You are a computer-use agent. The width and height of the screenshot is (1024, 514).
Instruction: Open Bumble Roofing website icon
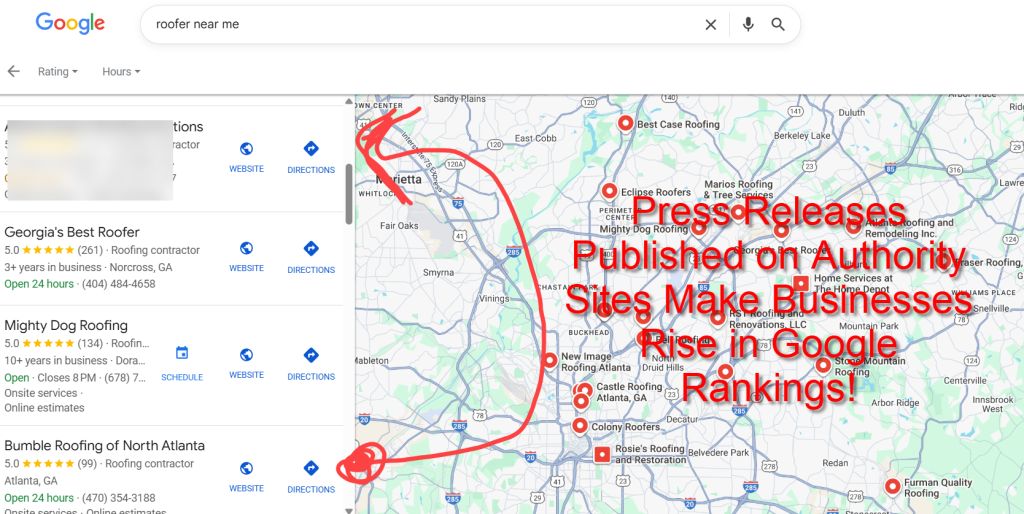coord(246,468)
